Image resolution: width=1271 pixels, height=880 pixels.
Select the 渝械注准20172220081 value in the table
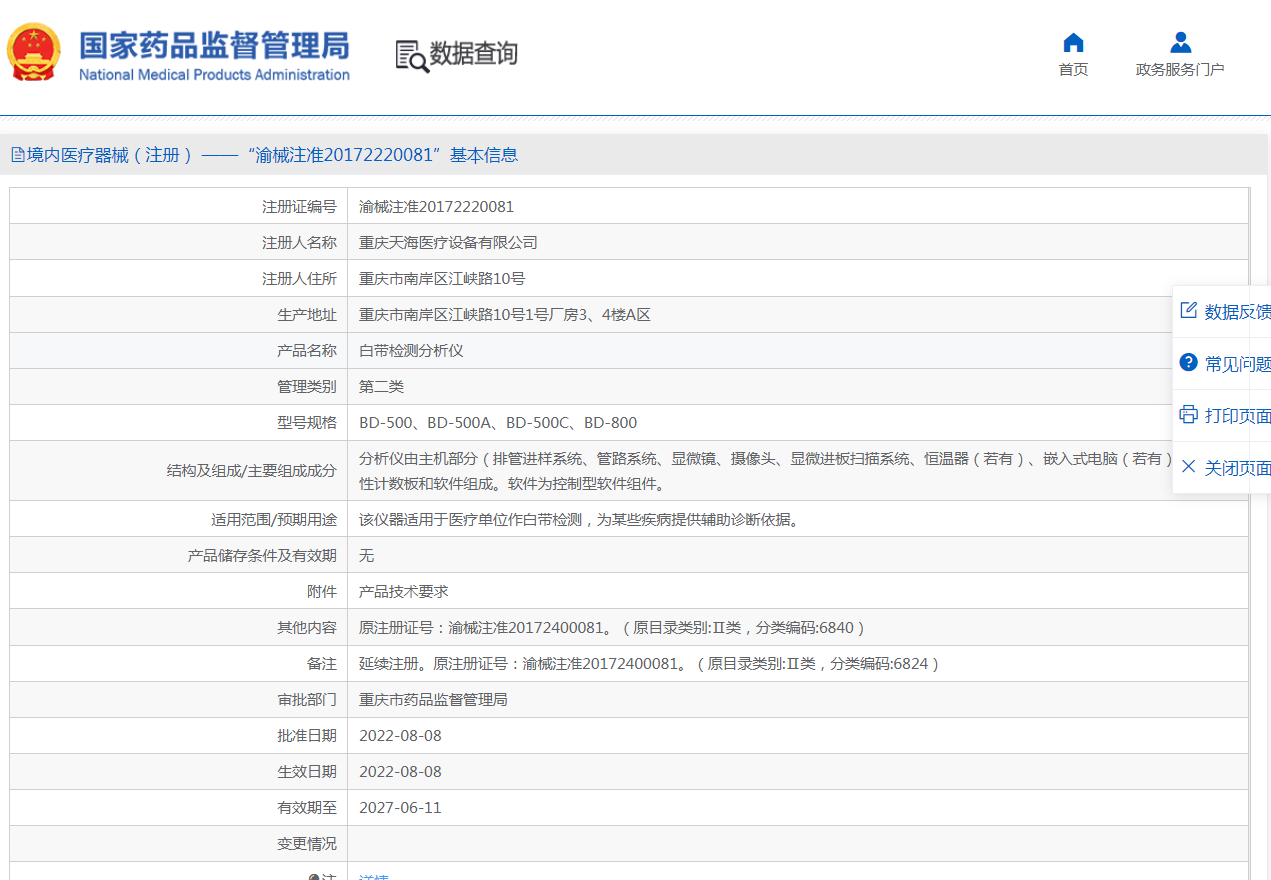point(436,207)
